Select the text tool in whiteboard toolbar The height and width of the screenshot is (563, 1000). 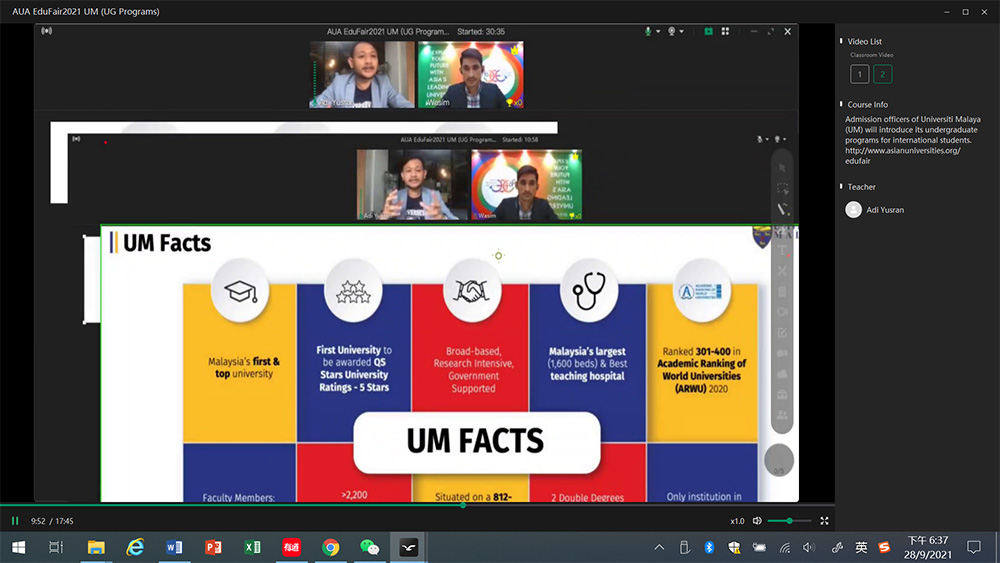[783, 251]
